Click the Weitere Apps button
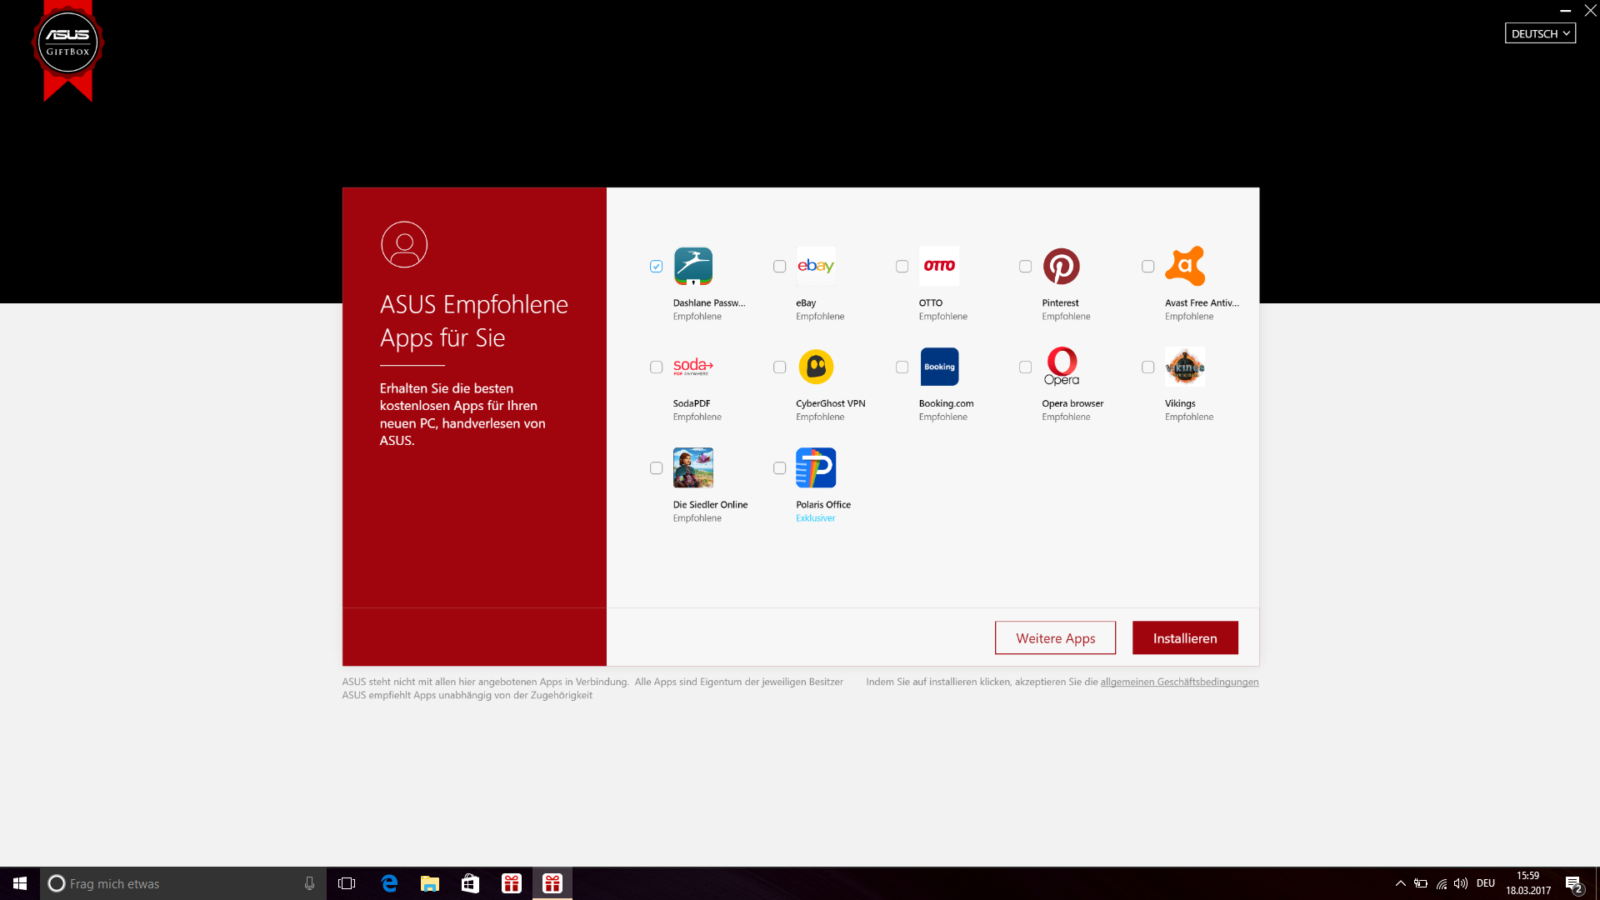The width and height of the screenshot is (1600, 900). pyautogui.click(x=1055, y=638)
